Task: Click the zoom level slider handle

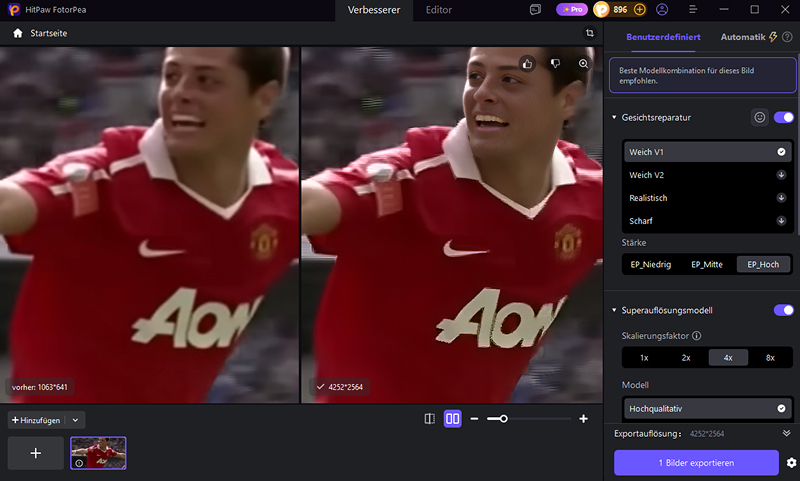Action: tap(504, 419)
